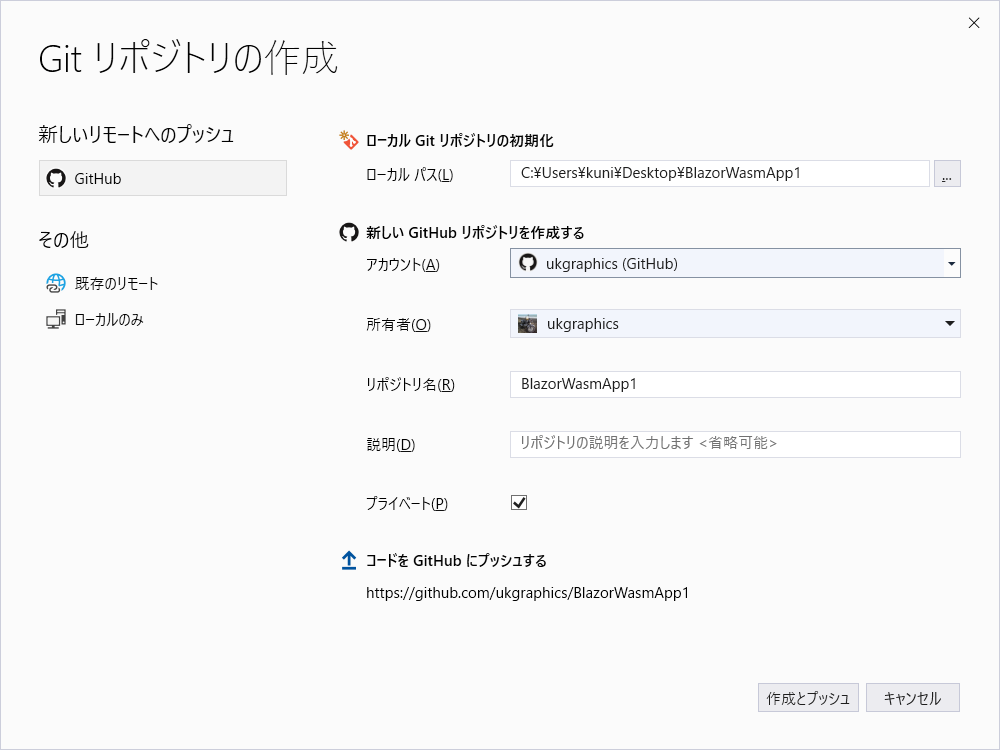
Task: Click GitHub icon inside account combo box
Action: [x=528, y=263]
